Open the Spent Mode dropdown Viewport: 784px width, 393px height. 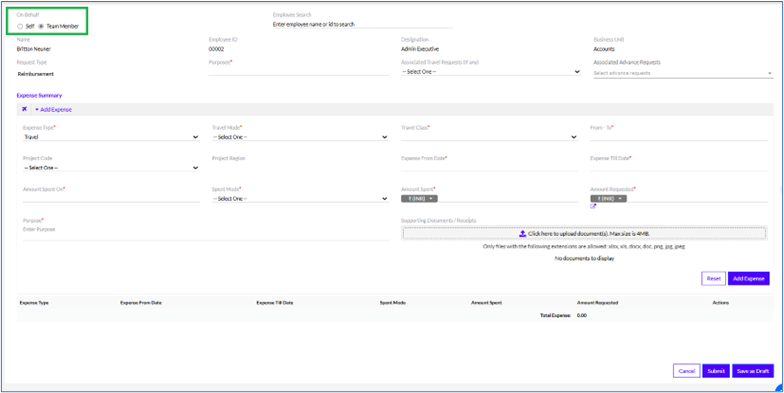(300, 198)
